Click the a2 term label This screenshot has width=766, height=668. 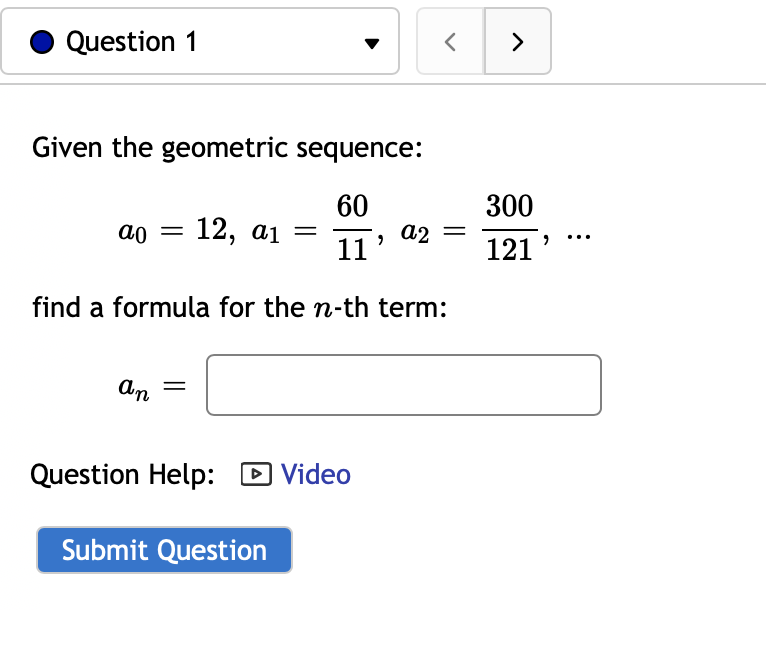[x=415, y=232]
